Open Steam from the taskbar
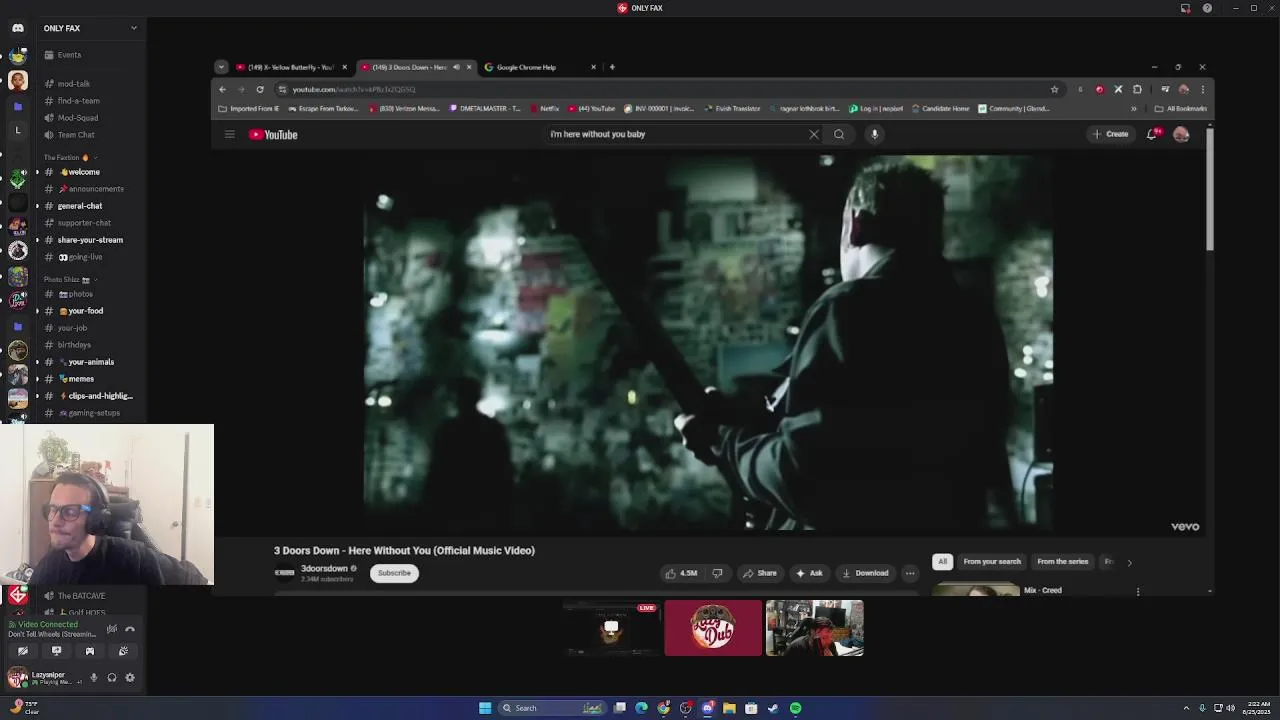 click(773, 708)
